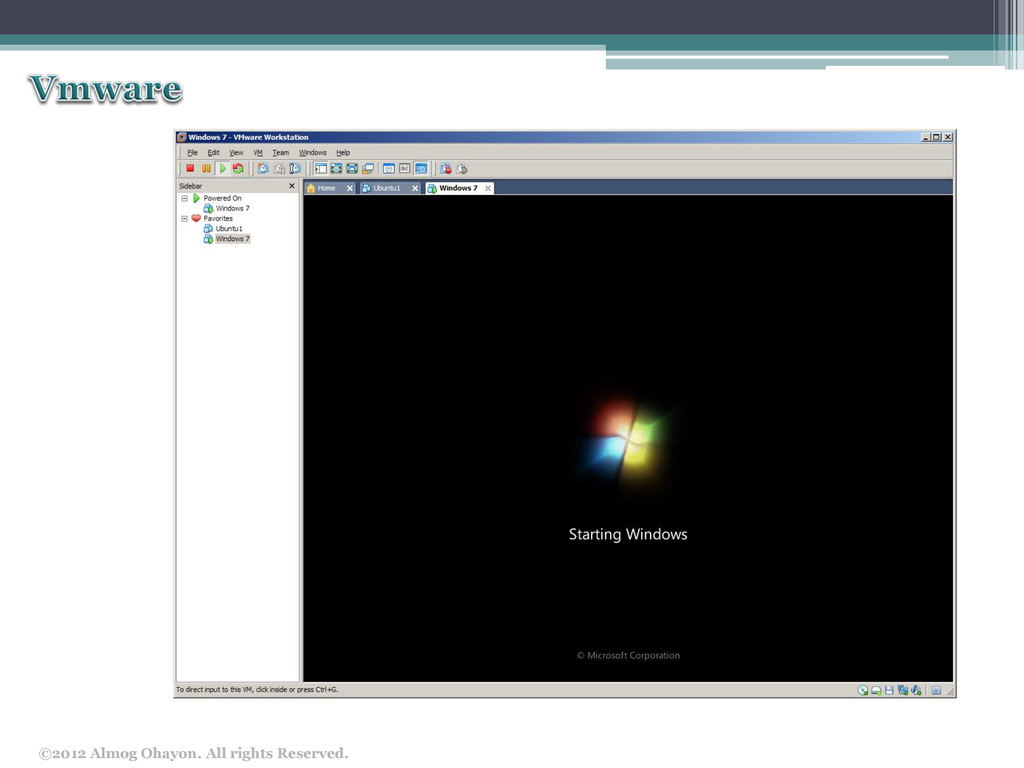Click the CD/DVD drive status icon
Screen dimensions: 1024x768
863,690
